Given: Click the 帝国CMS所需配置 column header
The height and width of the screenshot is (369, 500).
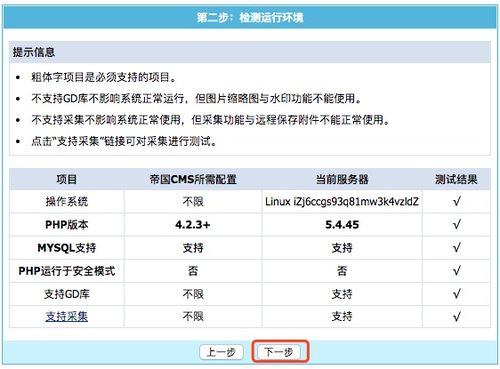Looking at the screenshot, I should (x=193, y=179).
